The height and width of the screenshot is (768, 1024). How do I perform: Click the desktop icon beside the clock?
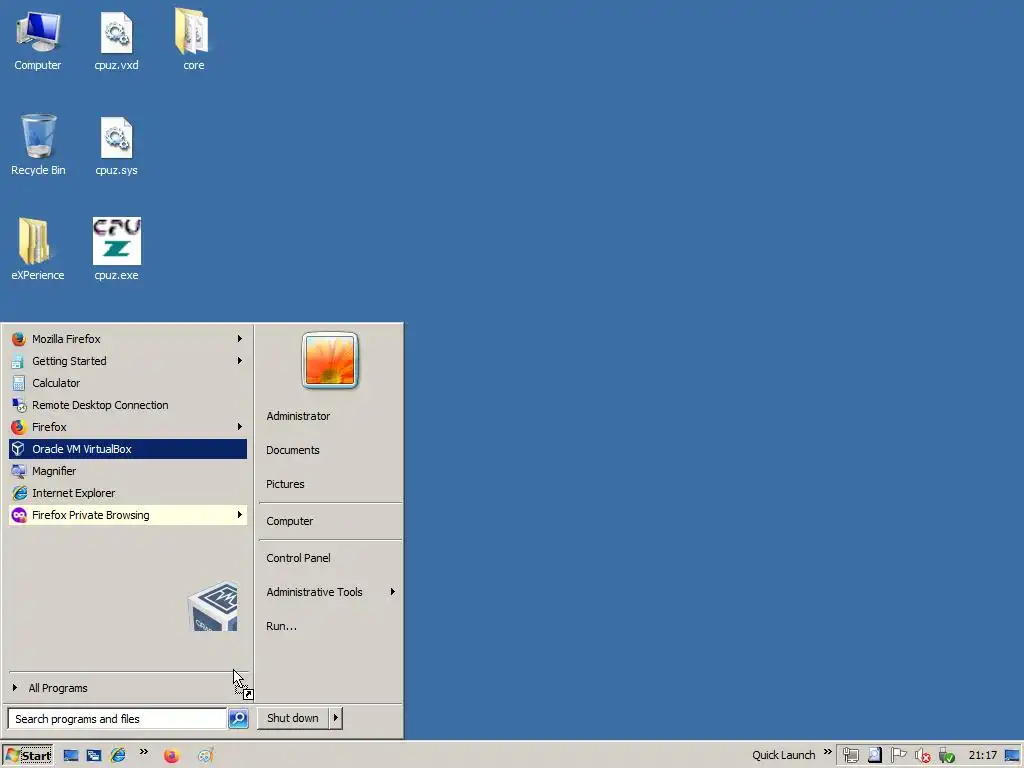pos(1013,756)
